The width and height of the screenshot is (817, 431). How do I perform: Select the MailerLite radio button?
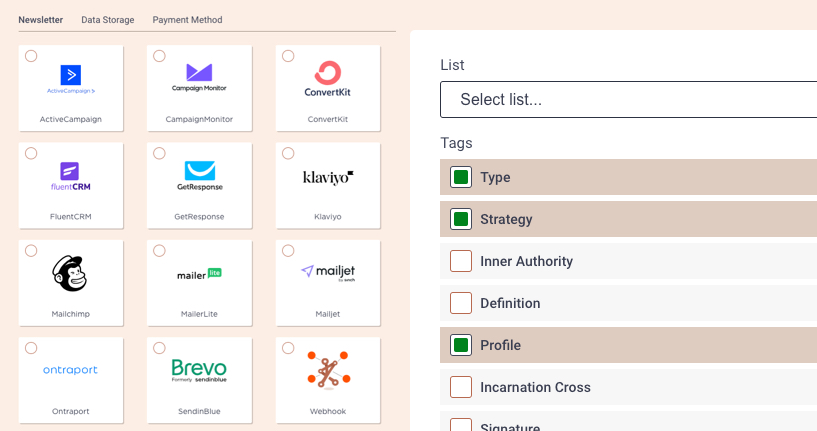[159, 251]
